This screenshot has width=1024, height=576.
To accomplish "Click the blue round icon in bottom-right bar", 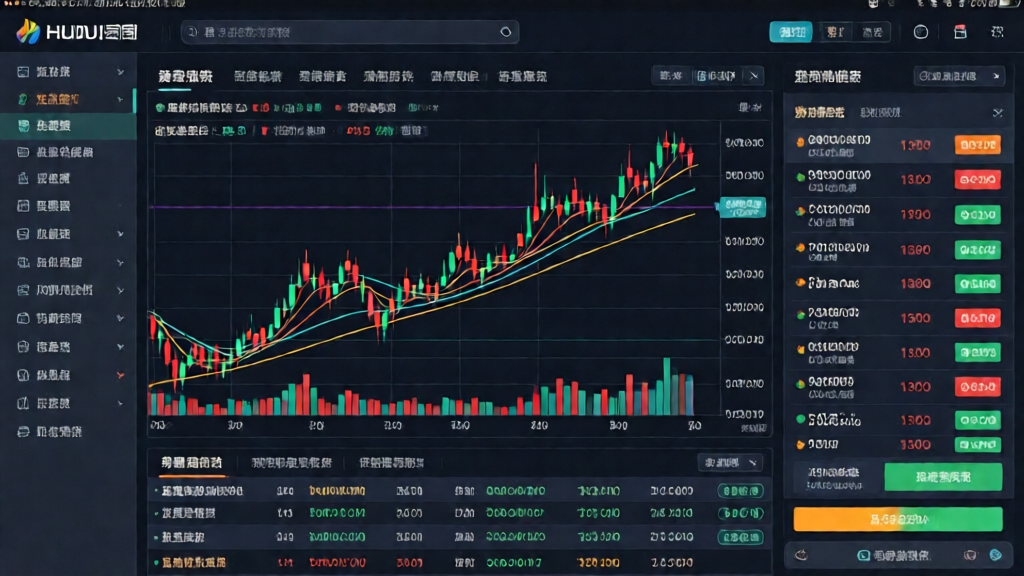I will (995, 555).
